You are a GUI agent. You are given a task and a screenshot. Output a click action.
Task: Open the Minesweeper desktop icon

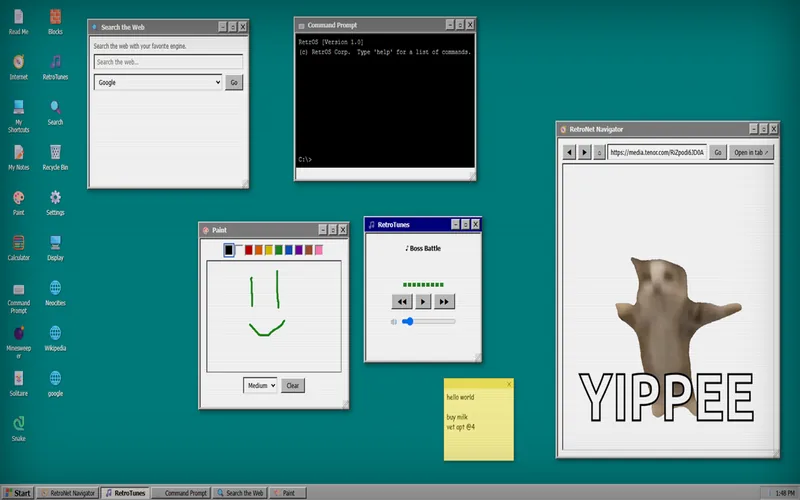tap(18, 342)
